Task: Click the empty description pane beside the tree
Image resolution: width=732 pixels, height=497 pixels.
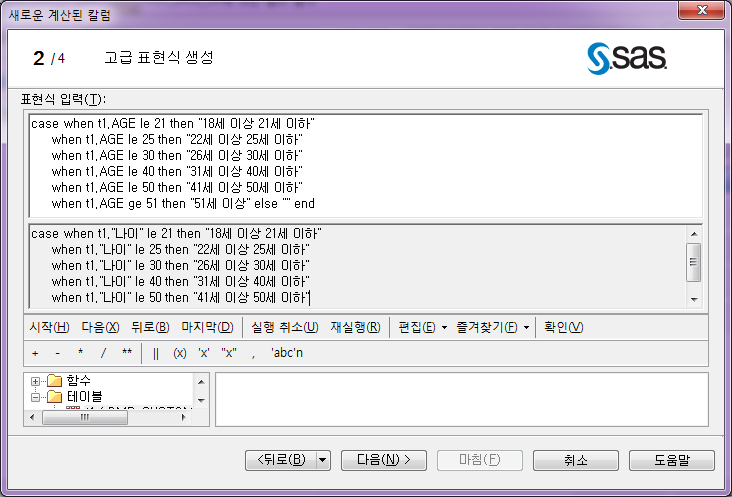Action: [462, 399]
